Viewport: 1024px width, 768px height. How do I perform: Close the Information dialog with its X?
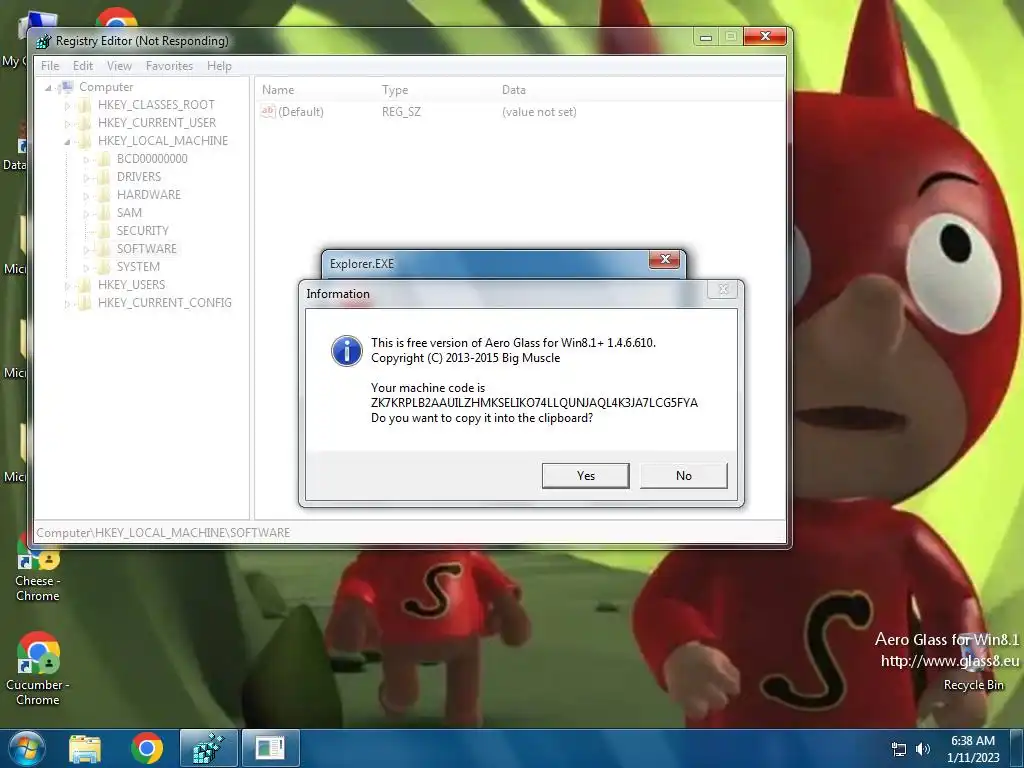(723, 289)
